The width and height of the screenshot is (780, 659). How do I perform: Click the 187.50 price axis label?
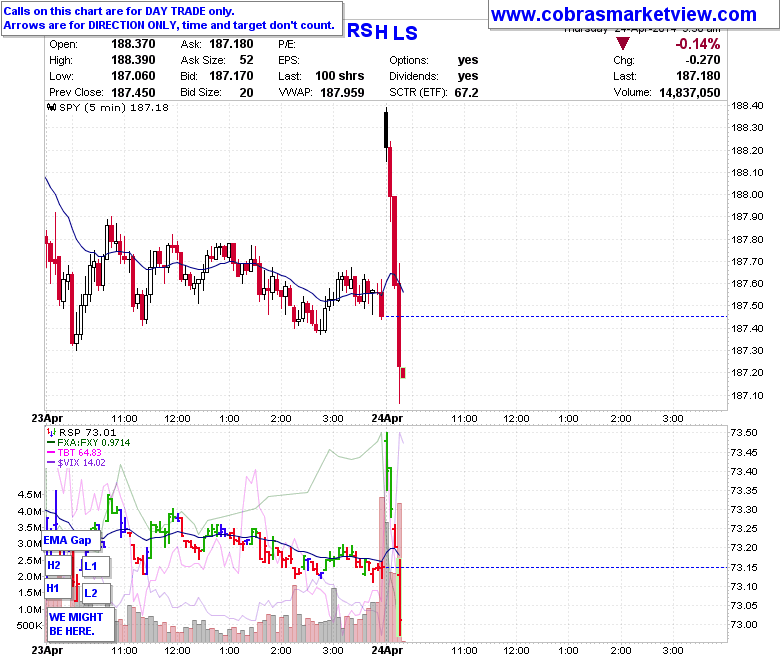747,306
